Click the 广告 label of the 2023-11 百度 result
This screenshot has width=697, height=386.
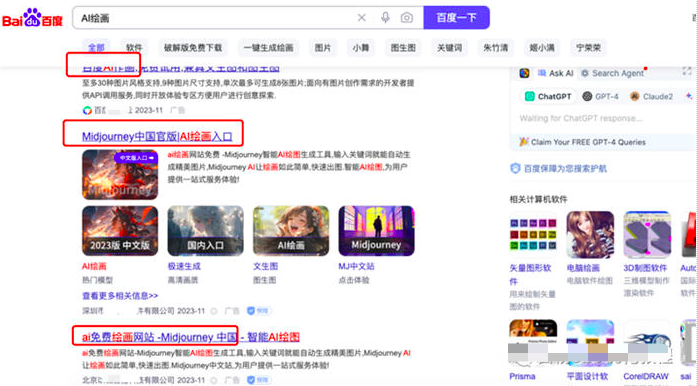tap(178, 110)
